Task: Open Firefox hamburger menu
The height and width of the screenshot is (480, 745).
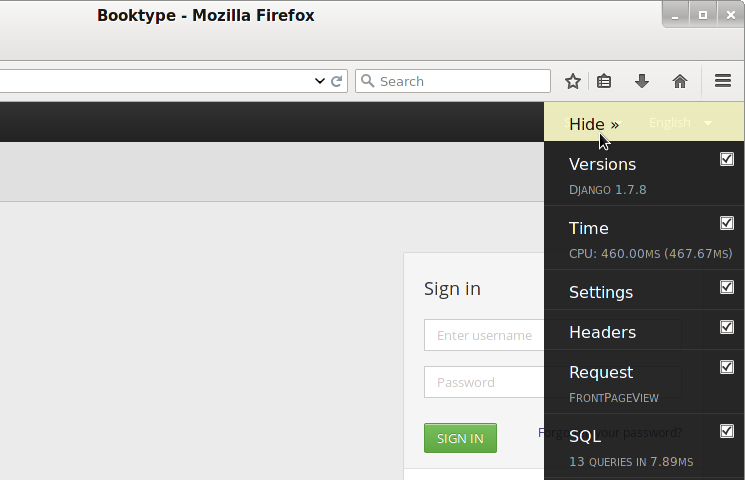Action: pyautogui.click(x=723, y=81)
